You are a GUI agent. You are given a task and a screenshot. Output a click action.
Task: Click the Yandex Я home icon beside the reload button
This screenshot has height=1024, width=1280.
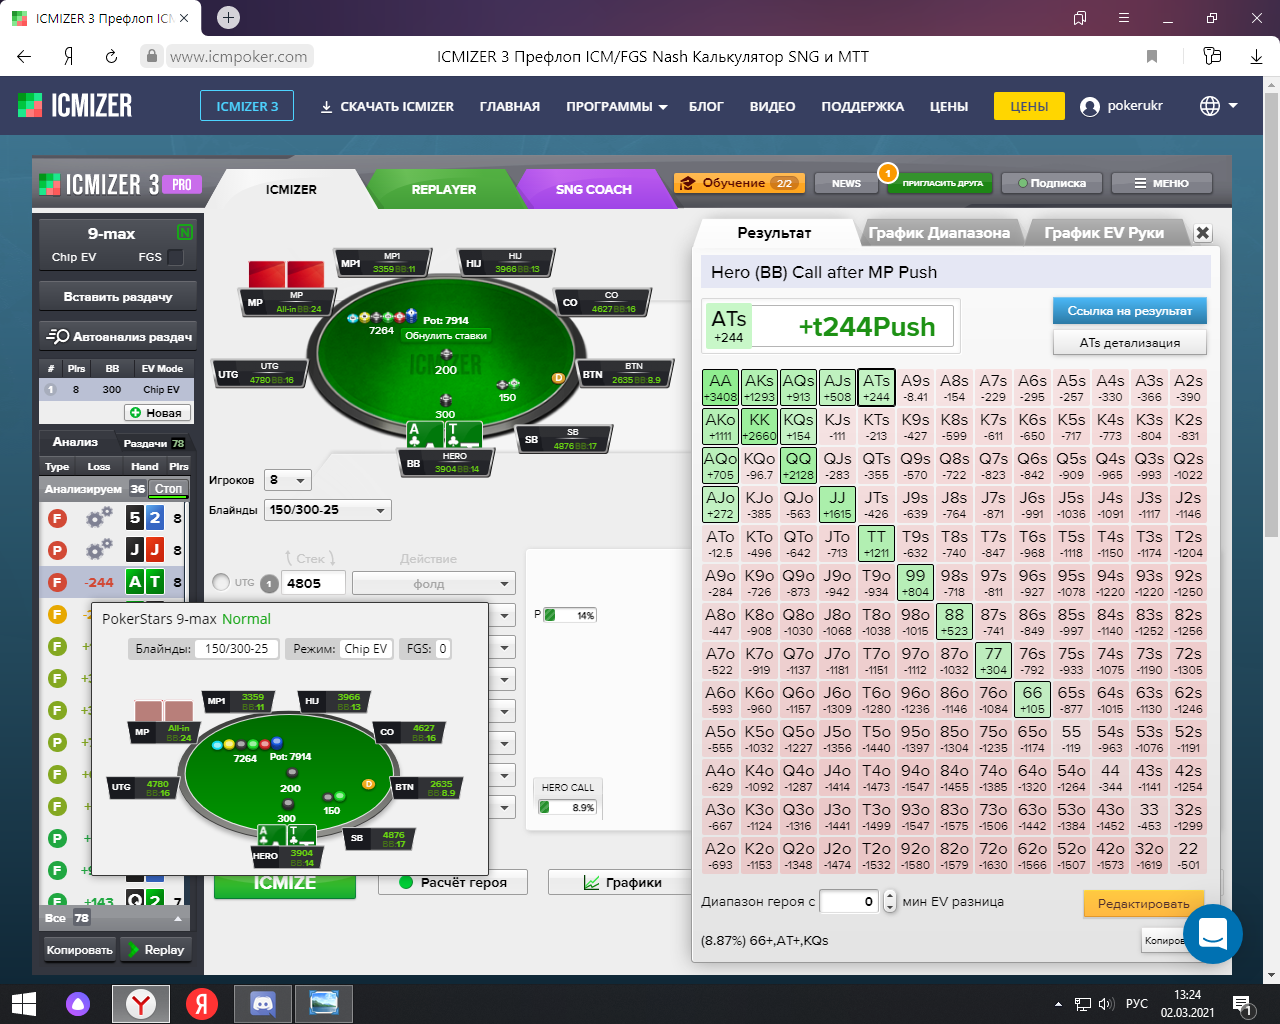(x=68, y=57)
